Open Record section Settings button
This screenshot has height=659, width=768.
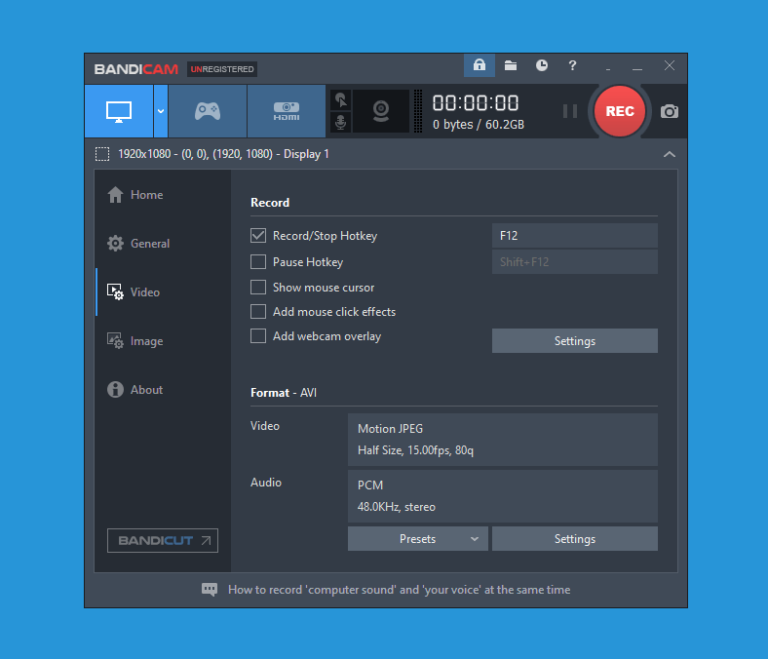575,341
